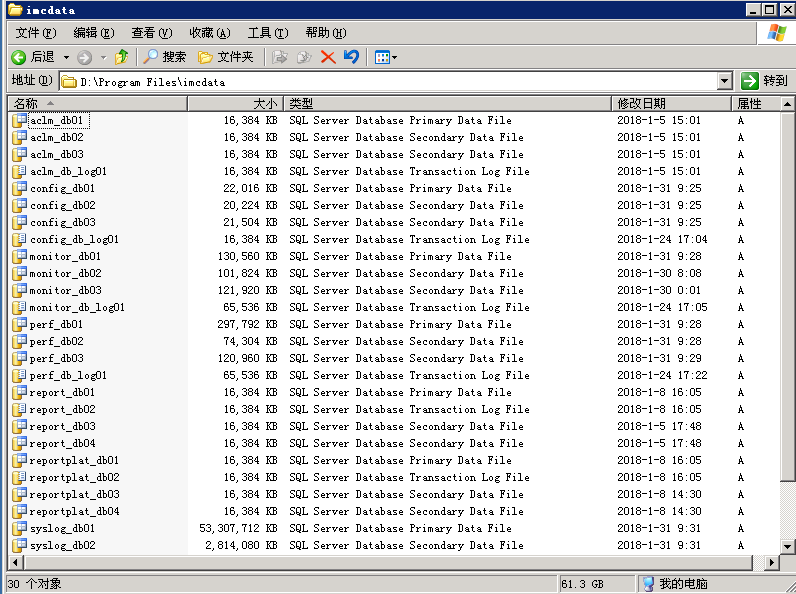Click the perf_db02 file name
Screen dimensions: 796x594
(56, 341)
